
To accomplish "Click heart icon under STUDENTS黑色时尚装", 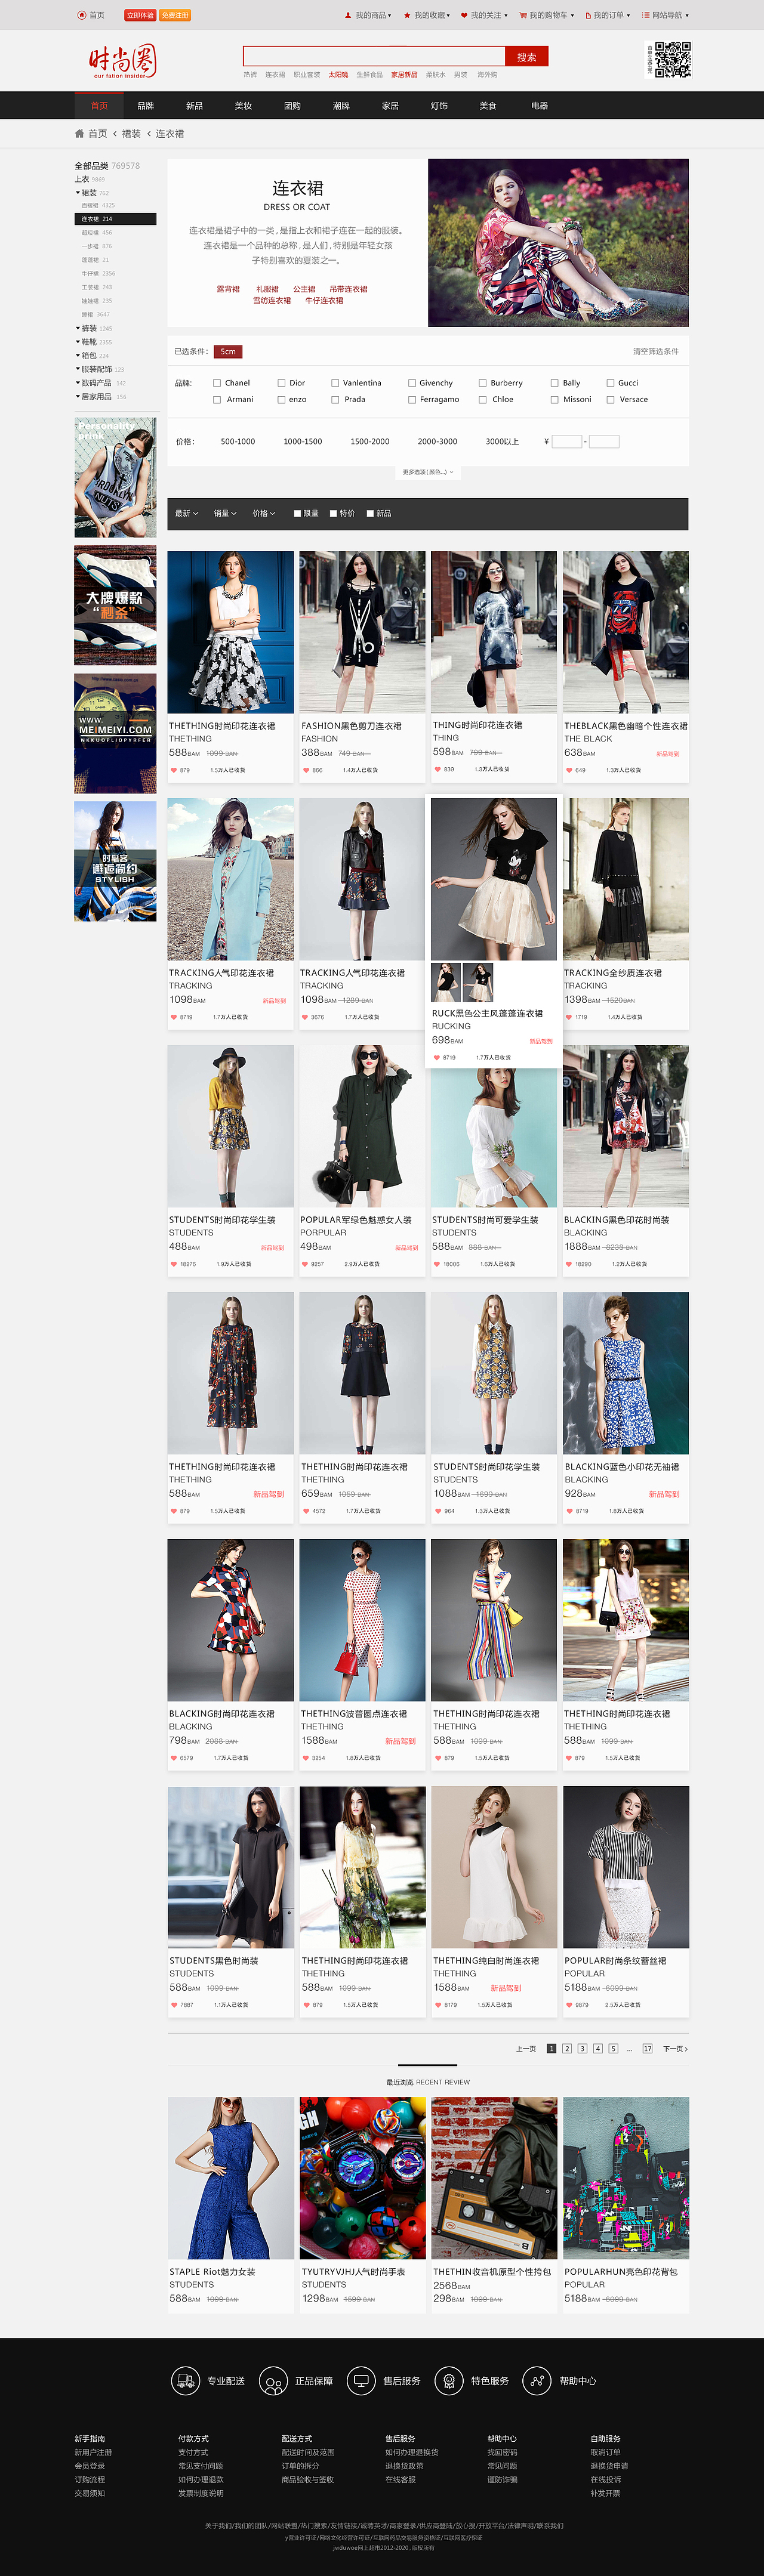I will click(x=174, y=2005).
